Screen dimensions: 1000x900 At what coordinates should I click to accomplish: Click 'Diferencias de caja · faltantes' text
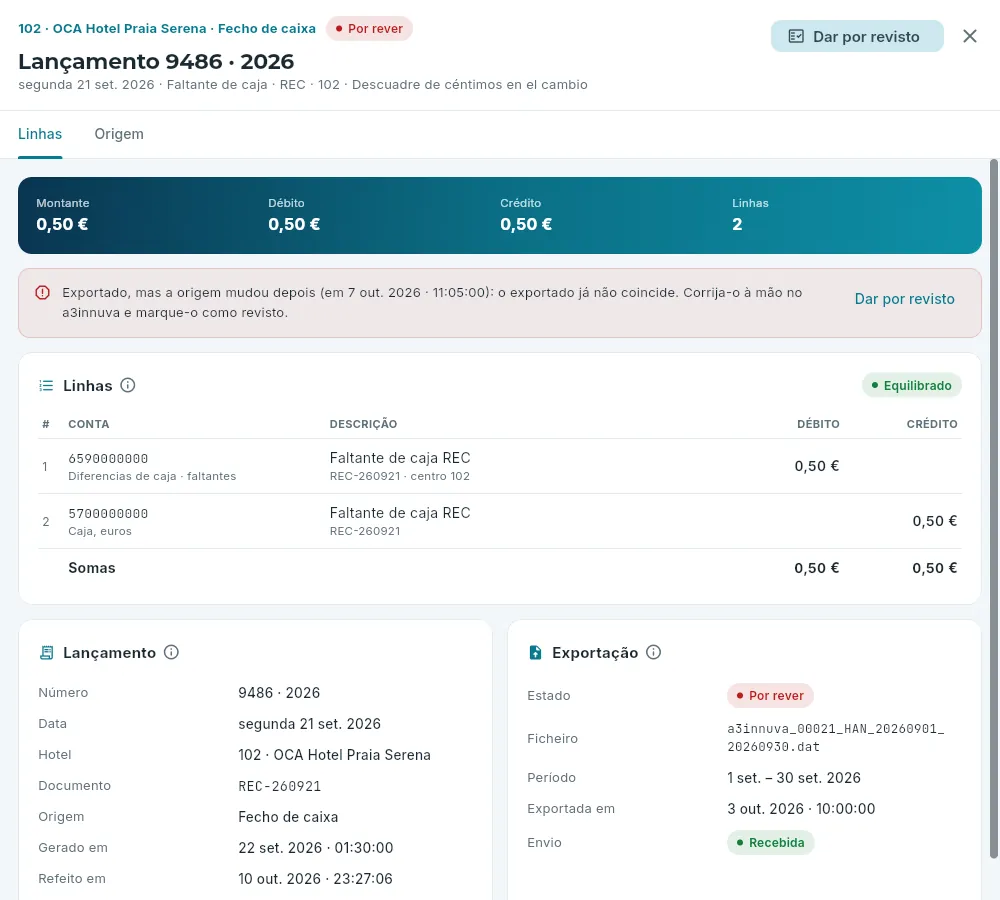pos(152,476)
